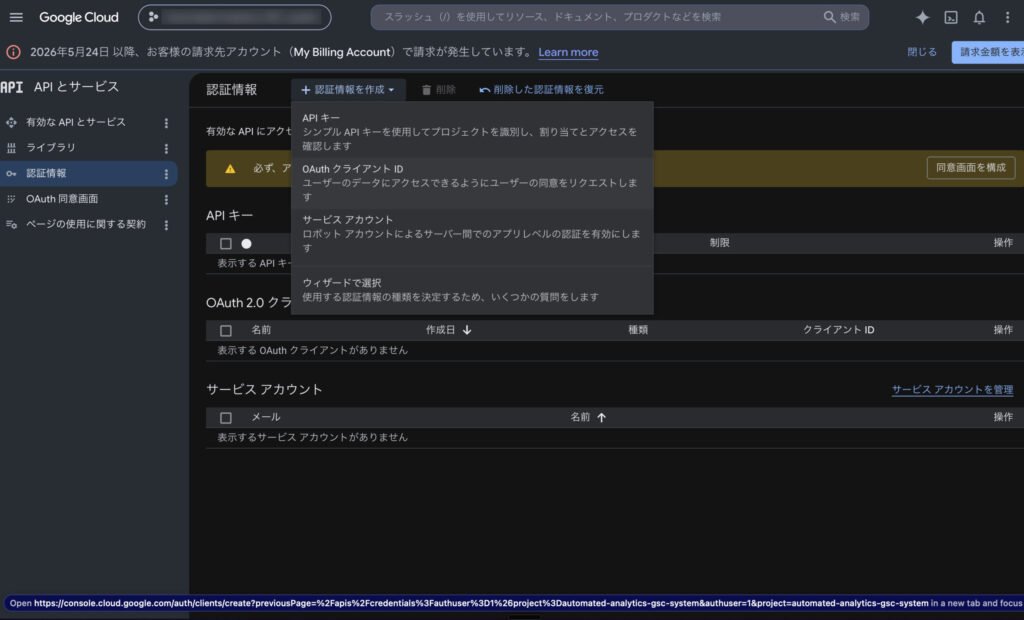
Task: Open ライブラリ in the sidebar
Action: click(51, 148)
